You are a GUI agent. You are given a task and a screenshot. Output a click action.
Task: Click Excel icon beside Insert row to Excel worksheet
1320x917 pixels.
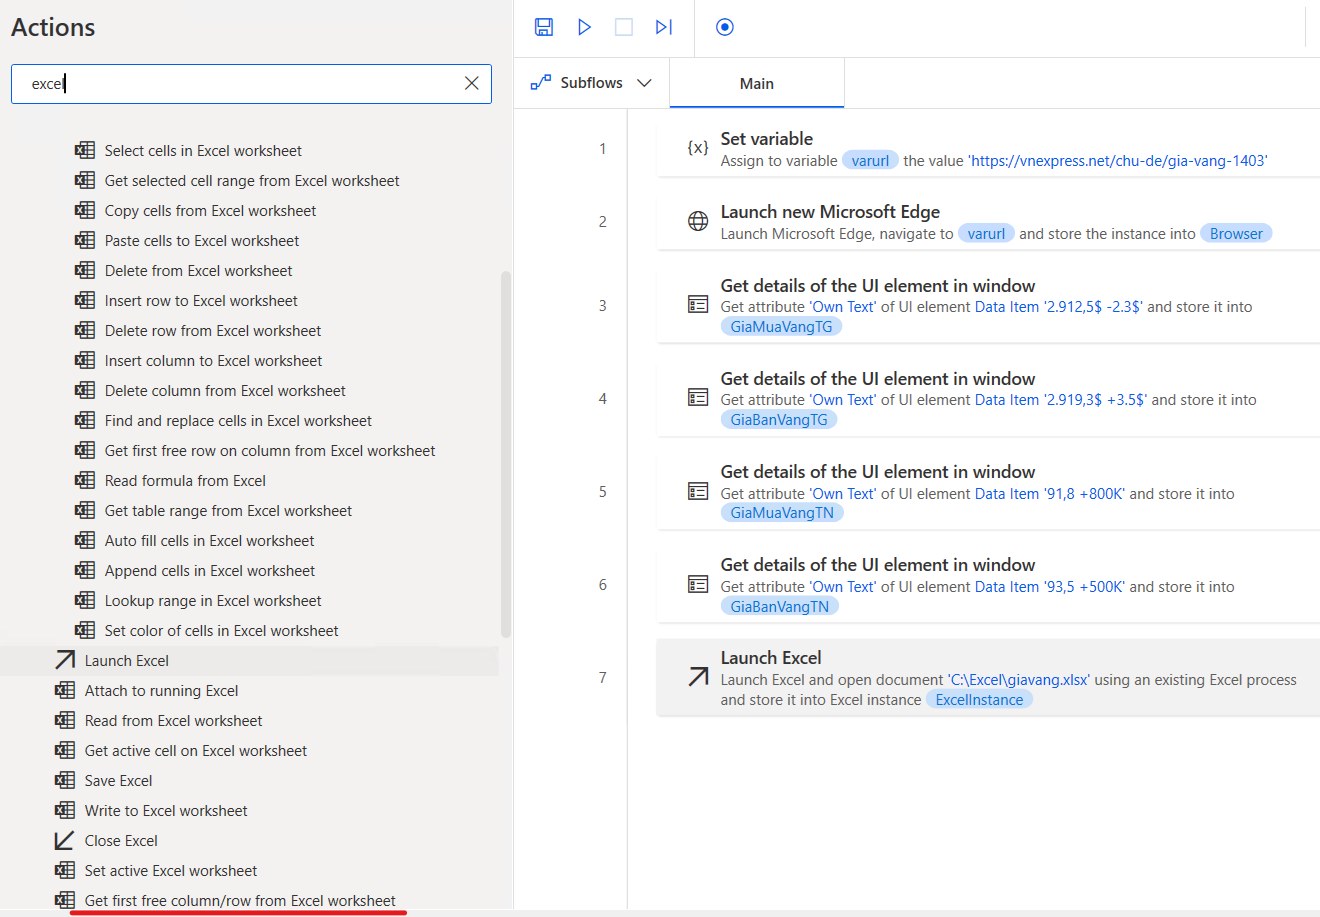tap(85, 300)
